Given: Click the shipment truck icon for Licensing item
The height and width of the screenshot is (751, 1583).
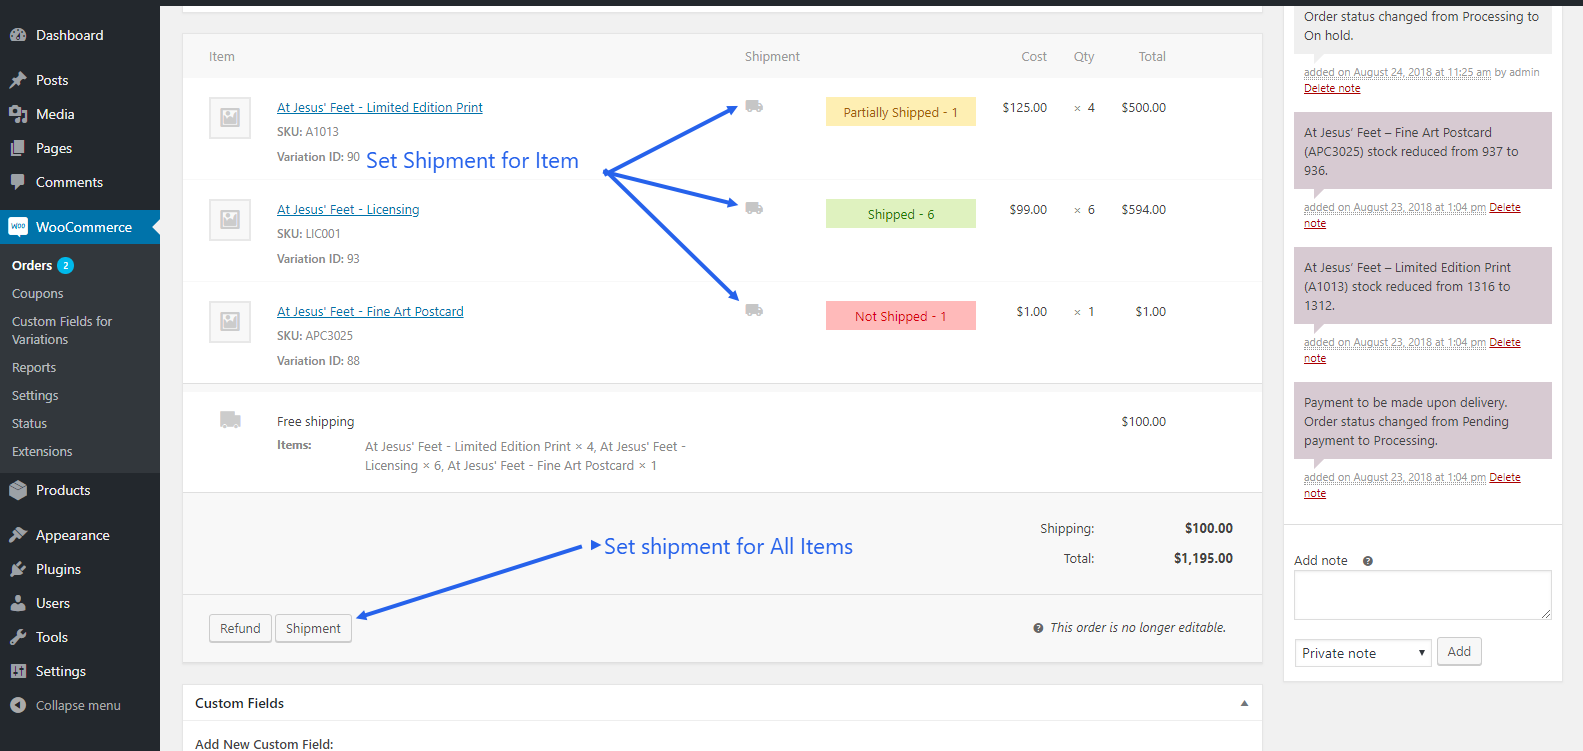Looking at the screenshot, I should tap(754, 208).
